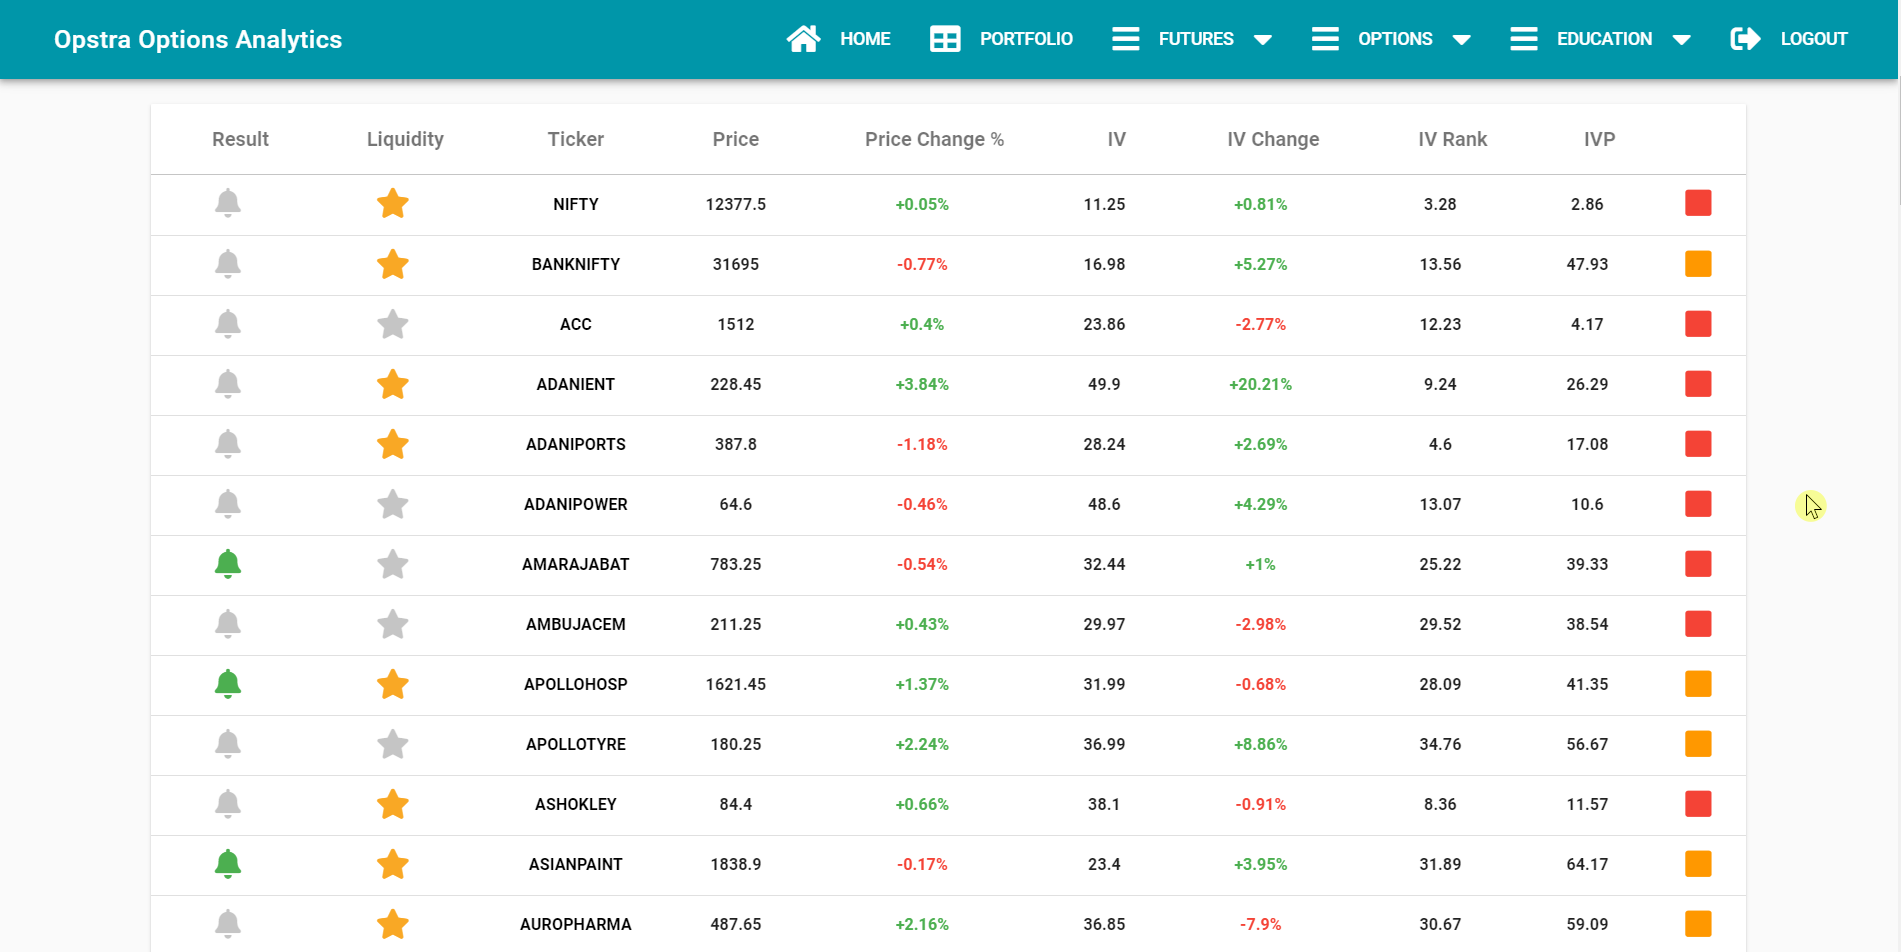Click the bell icon for BANKNIFTY
1901x952 pixels.
[x=228, y=264]
